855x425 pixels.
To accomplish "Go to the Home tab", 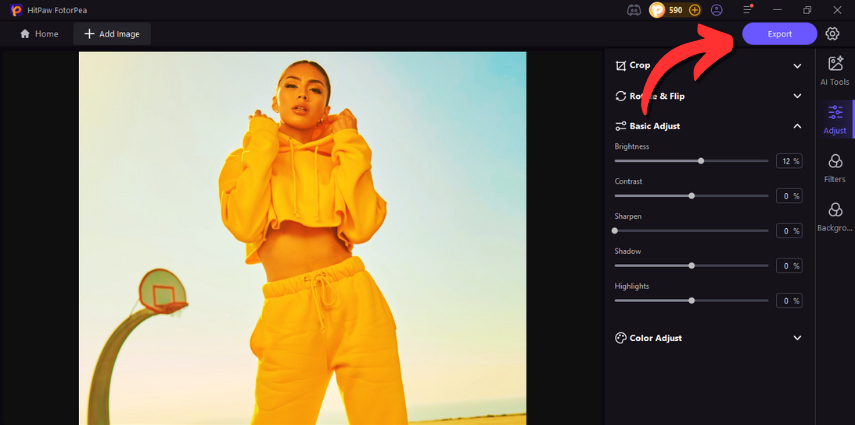I will [x=39, y=34].
